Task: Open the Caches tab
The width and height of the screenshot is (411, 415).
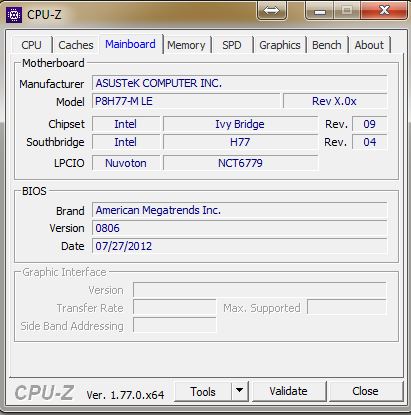Action: pos(76,45)
